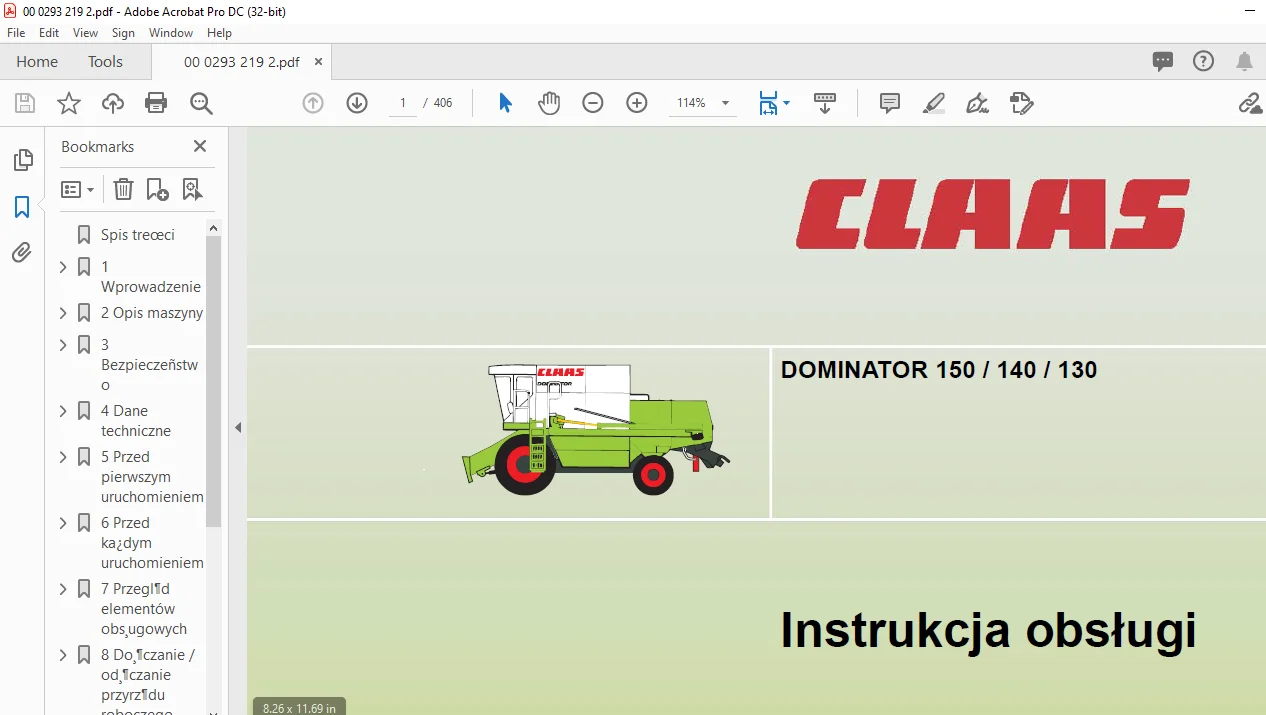Close the 00 0293 219 2.pdf tab
This screenshot has height=715, width=1266.
319,62
